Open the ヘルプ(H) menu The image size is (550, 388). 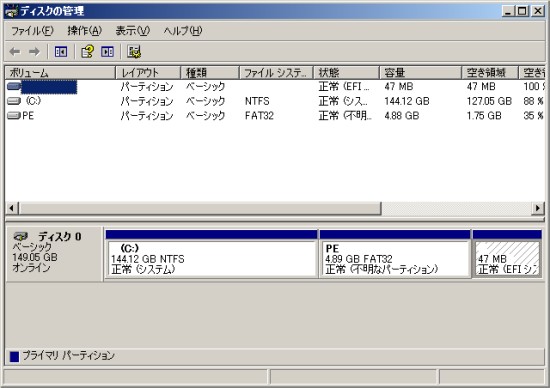(x=183, y=31)
